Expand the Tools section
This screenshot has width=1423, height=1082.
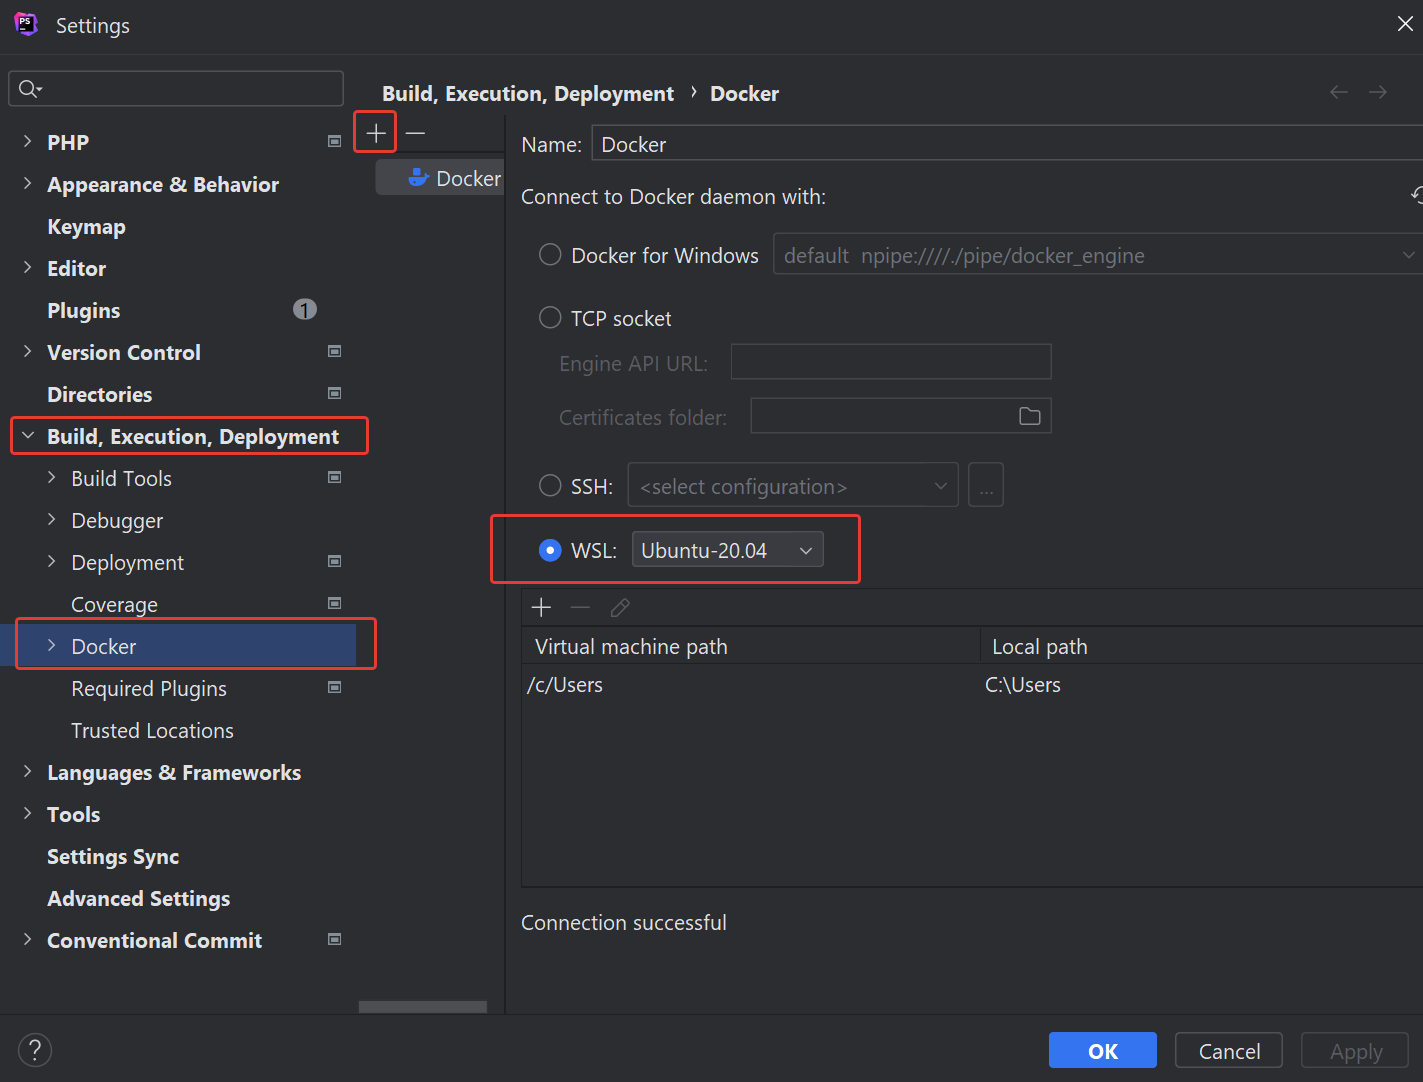(27, 814)
